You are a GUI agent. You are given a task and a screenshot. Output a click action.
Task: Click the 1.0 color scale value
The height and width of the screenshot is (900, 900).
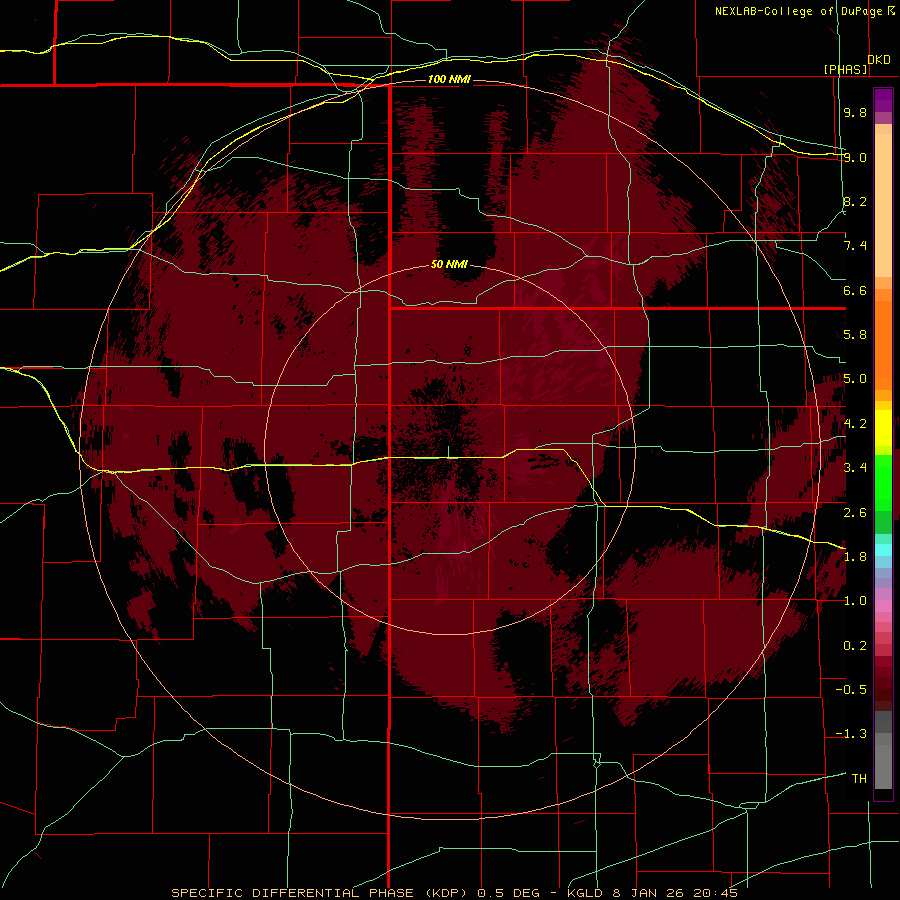[855, 601]
